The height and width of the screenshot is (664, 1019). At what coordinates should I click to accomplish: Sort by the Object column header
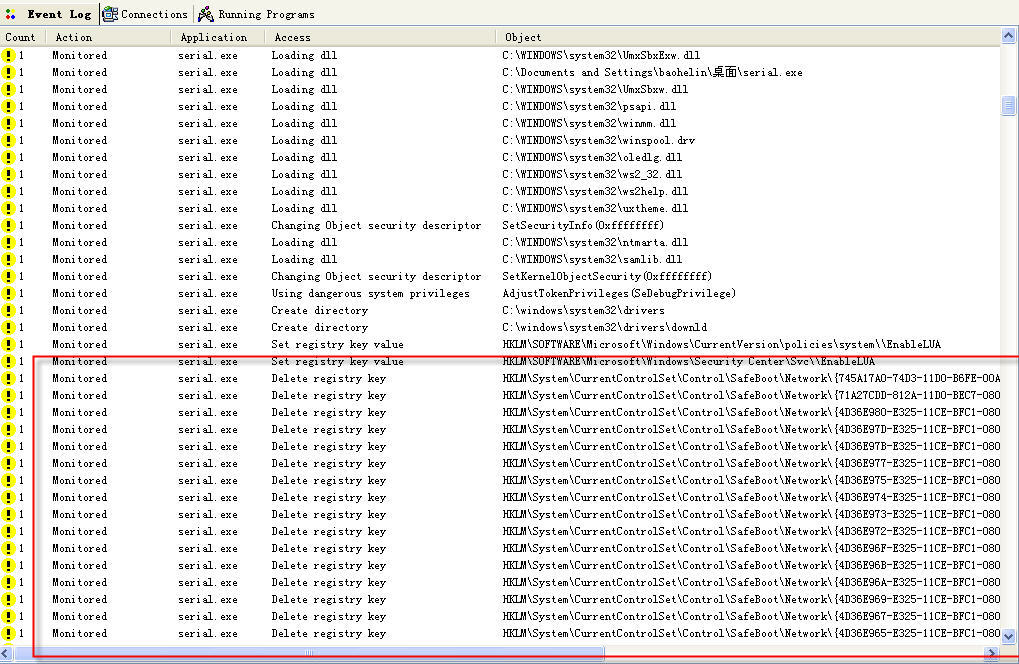[747, 37]
